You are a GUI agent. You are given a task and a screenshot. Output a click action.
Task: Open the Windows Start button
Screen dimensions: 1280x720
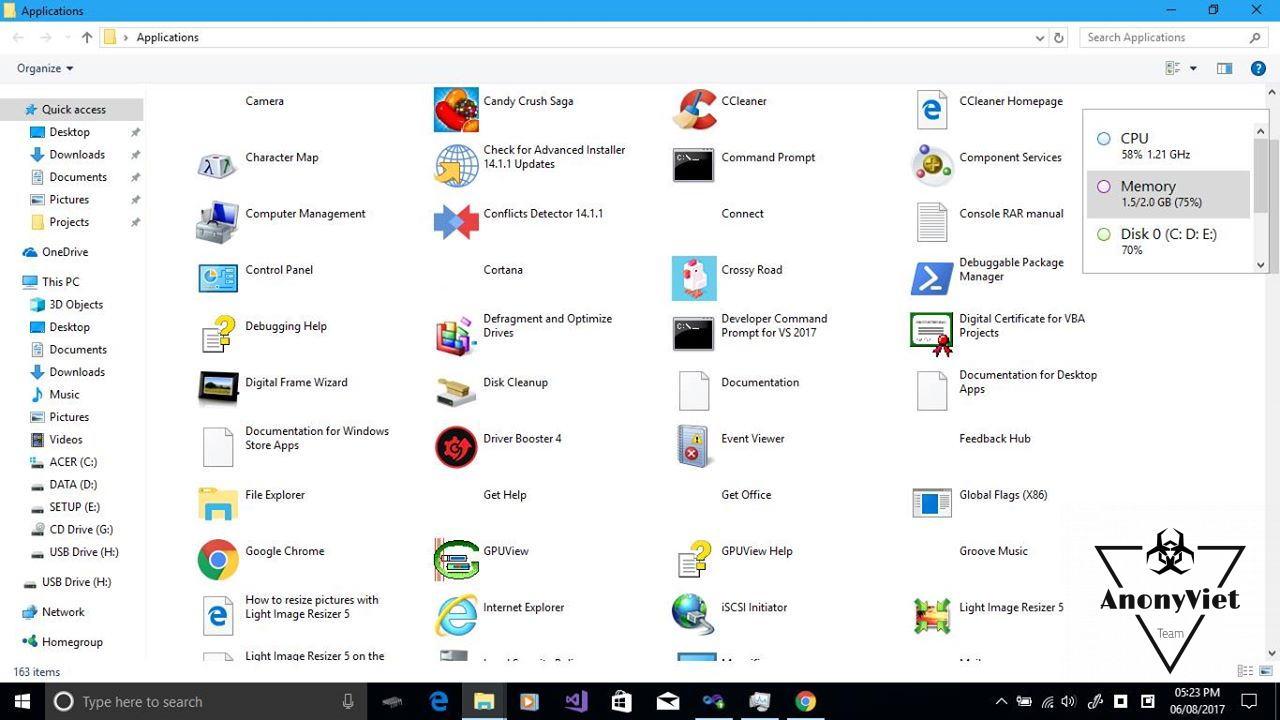[22, 702]
